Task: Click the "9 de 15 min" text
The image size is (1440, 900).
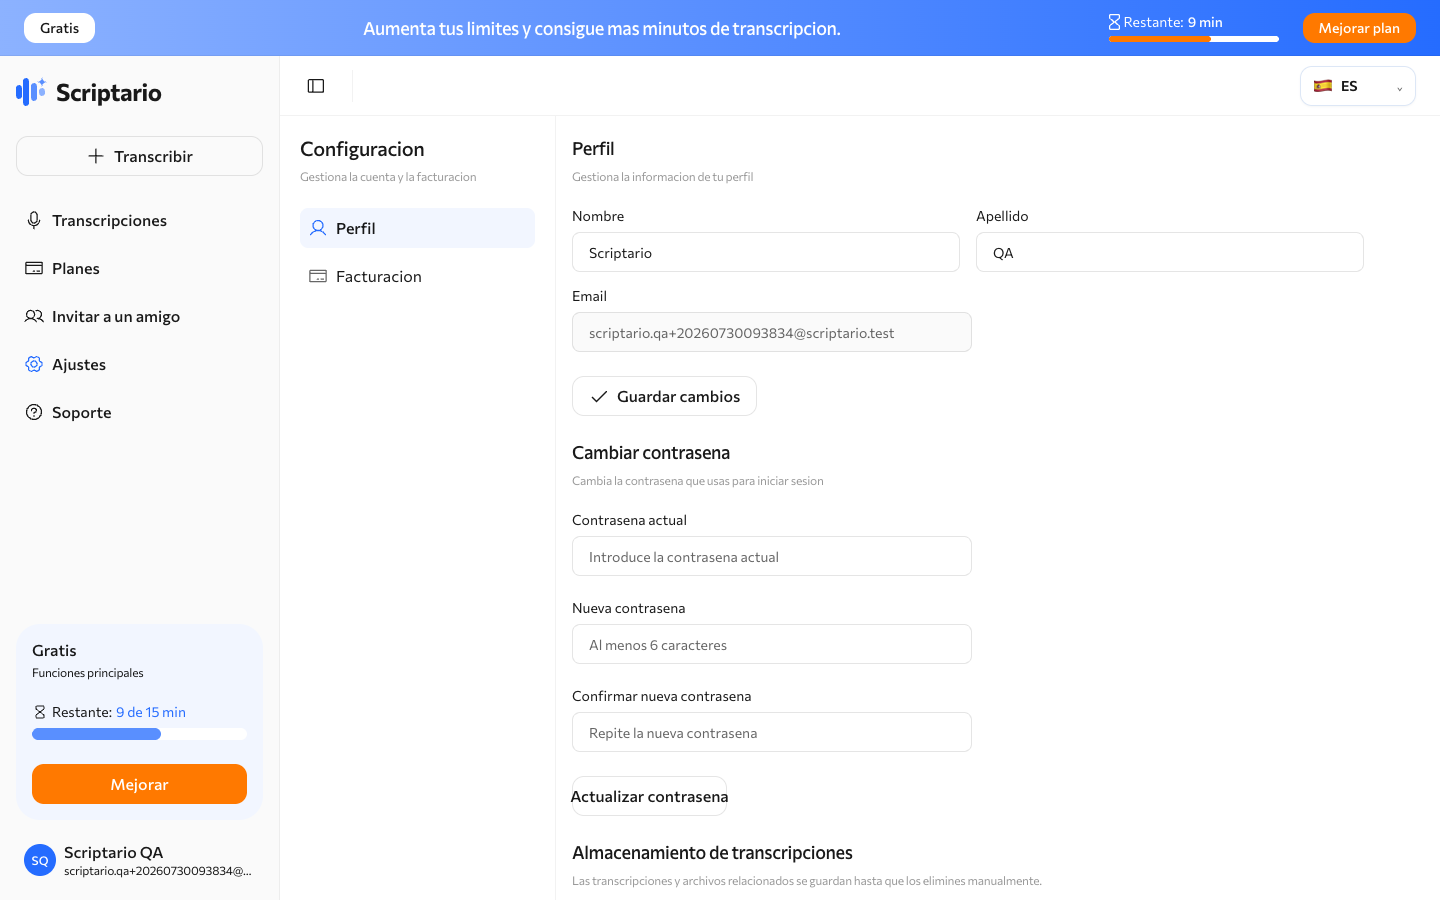Action: pos(151,712)
